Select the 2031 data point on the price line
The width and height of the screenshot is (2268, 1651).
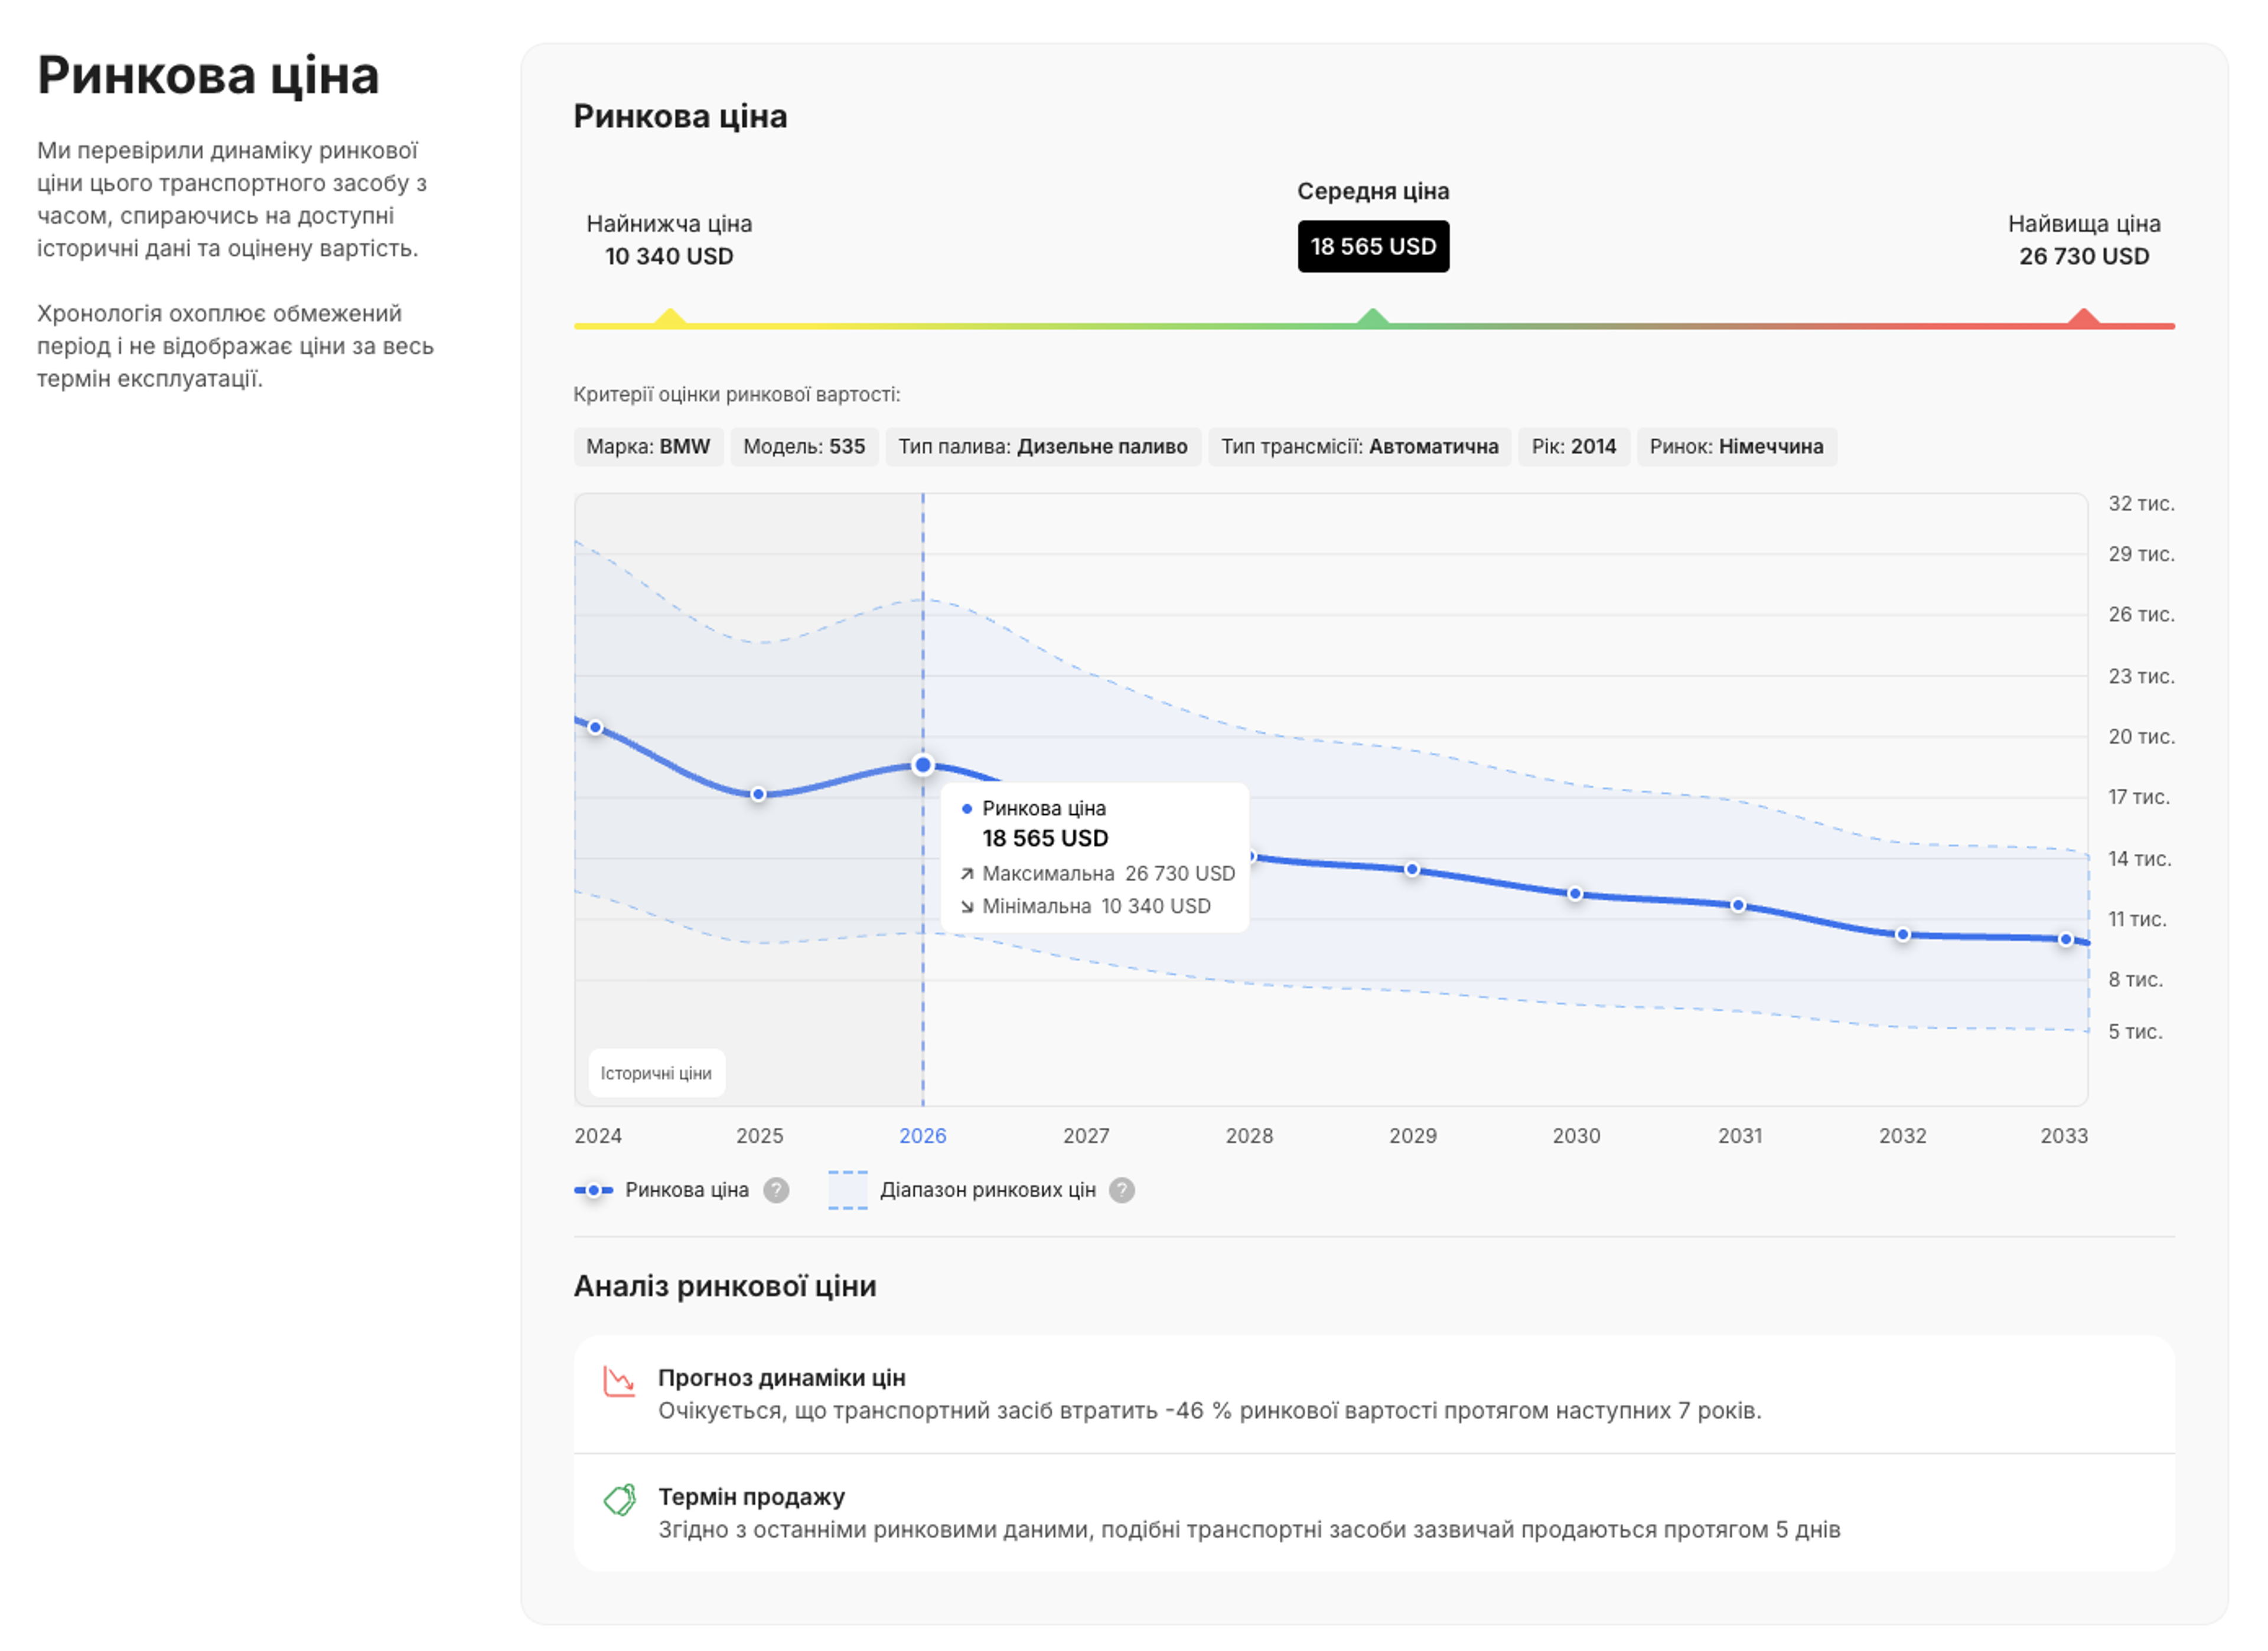click(1739, 905)
